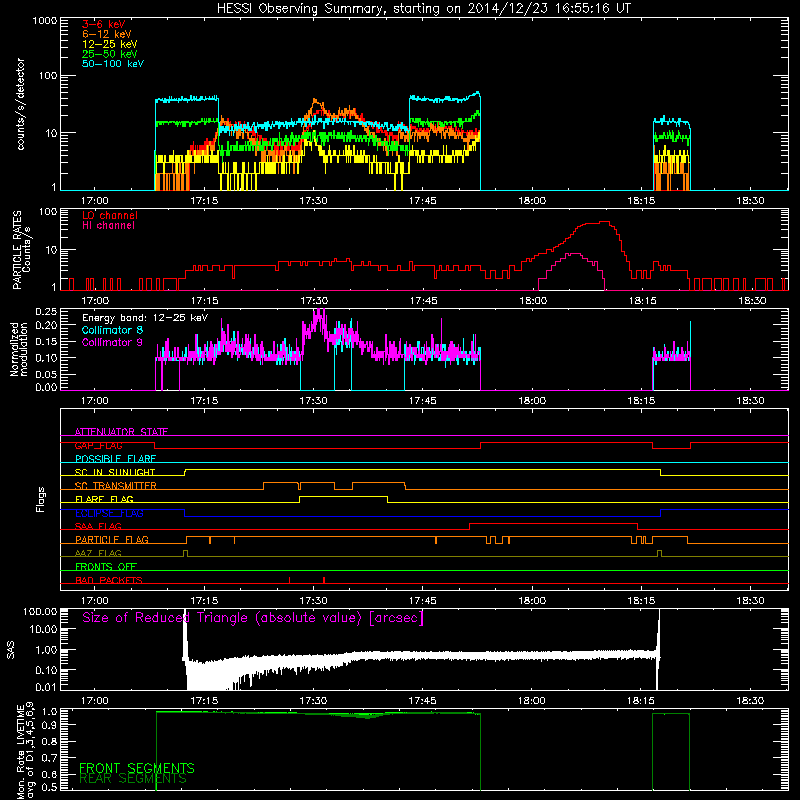Click the 0.25 value on modulation axis

46,311
